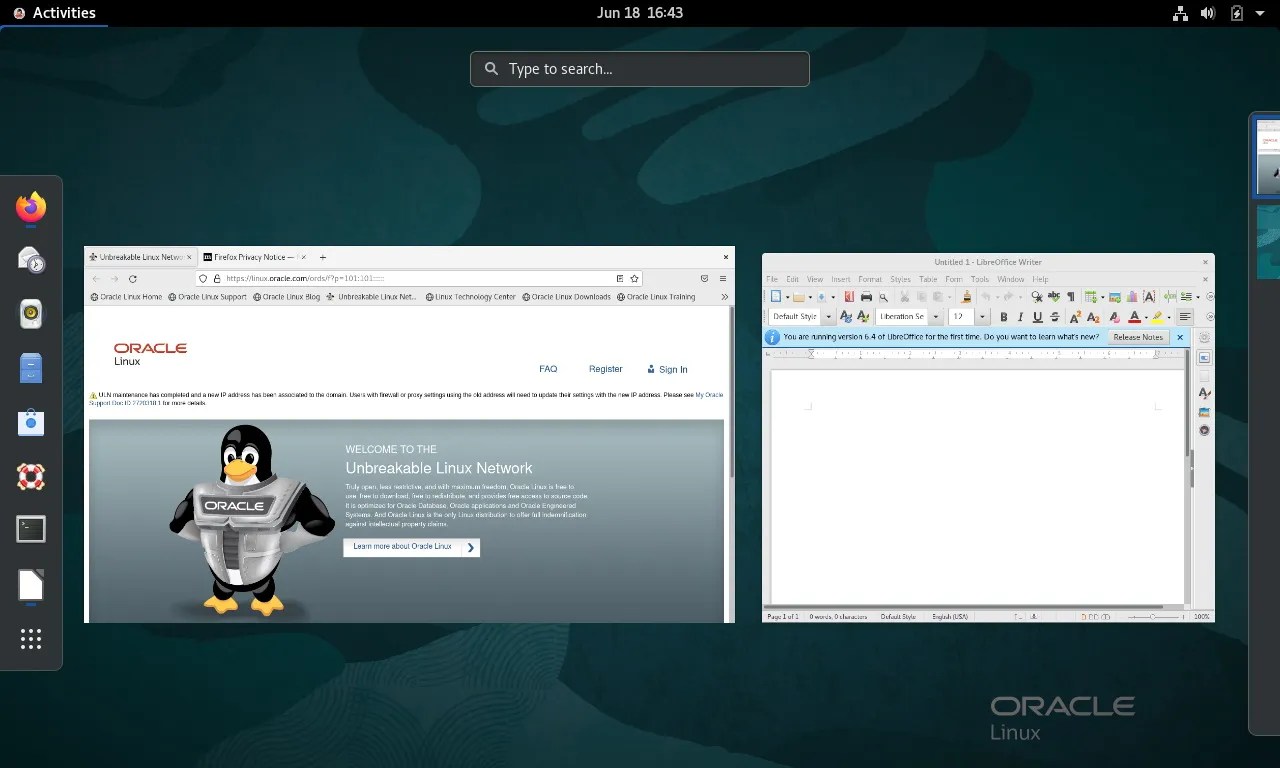Open Find and Replace from the toolbar

tap(1038, 296)
